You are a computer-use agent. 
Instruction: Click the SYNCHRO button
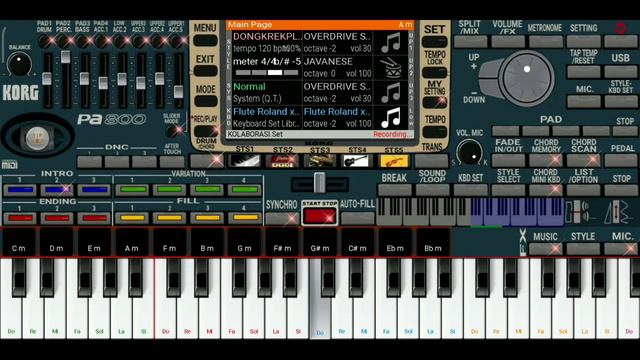point(282,218)
